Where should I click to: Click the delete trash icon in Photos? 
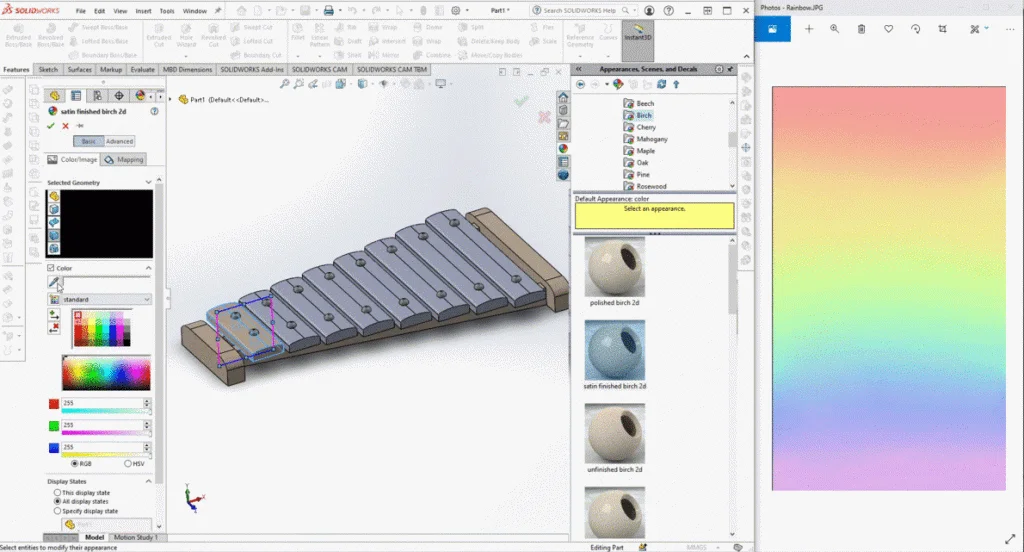(x=862, y=30)
